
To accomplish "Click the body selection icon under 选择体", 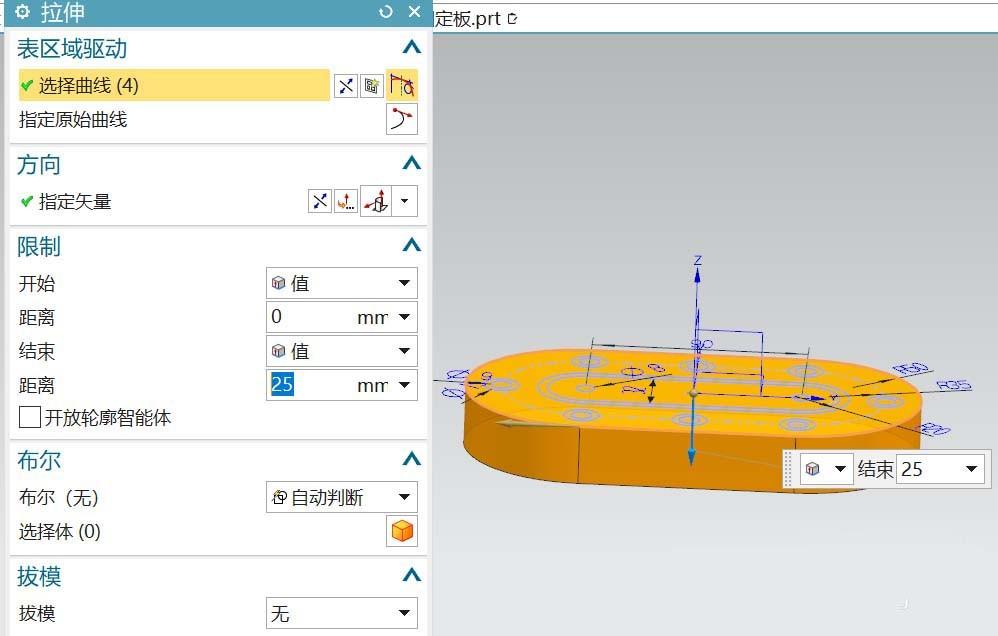I will click(401, 531).
